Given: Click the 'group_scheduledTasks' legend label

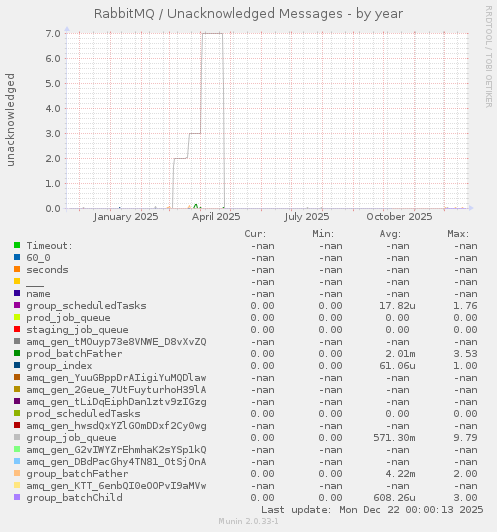Looking at the screenshot, I should click(86, 306).
